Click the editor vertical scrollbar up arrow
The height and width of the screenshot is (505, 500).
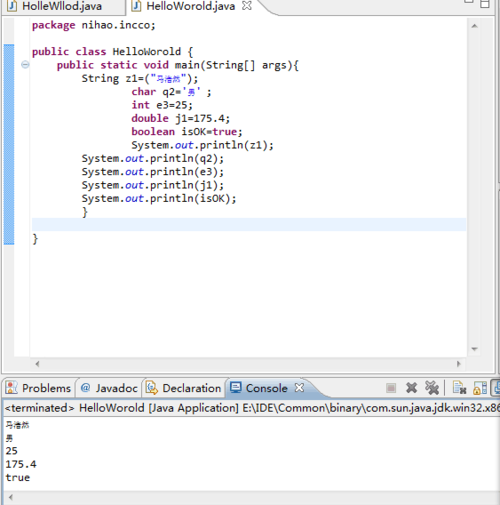click(475, 26)
